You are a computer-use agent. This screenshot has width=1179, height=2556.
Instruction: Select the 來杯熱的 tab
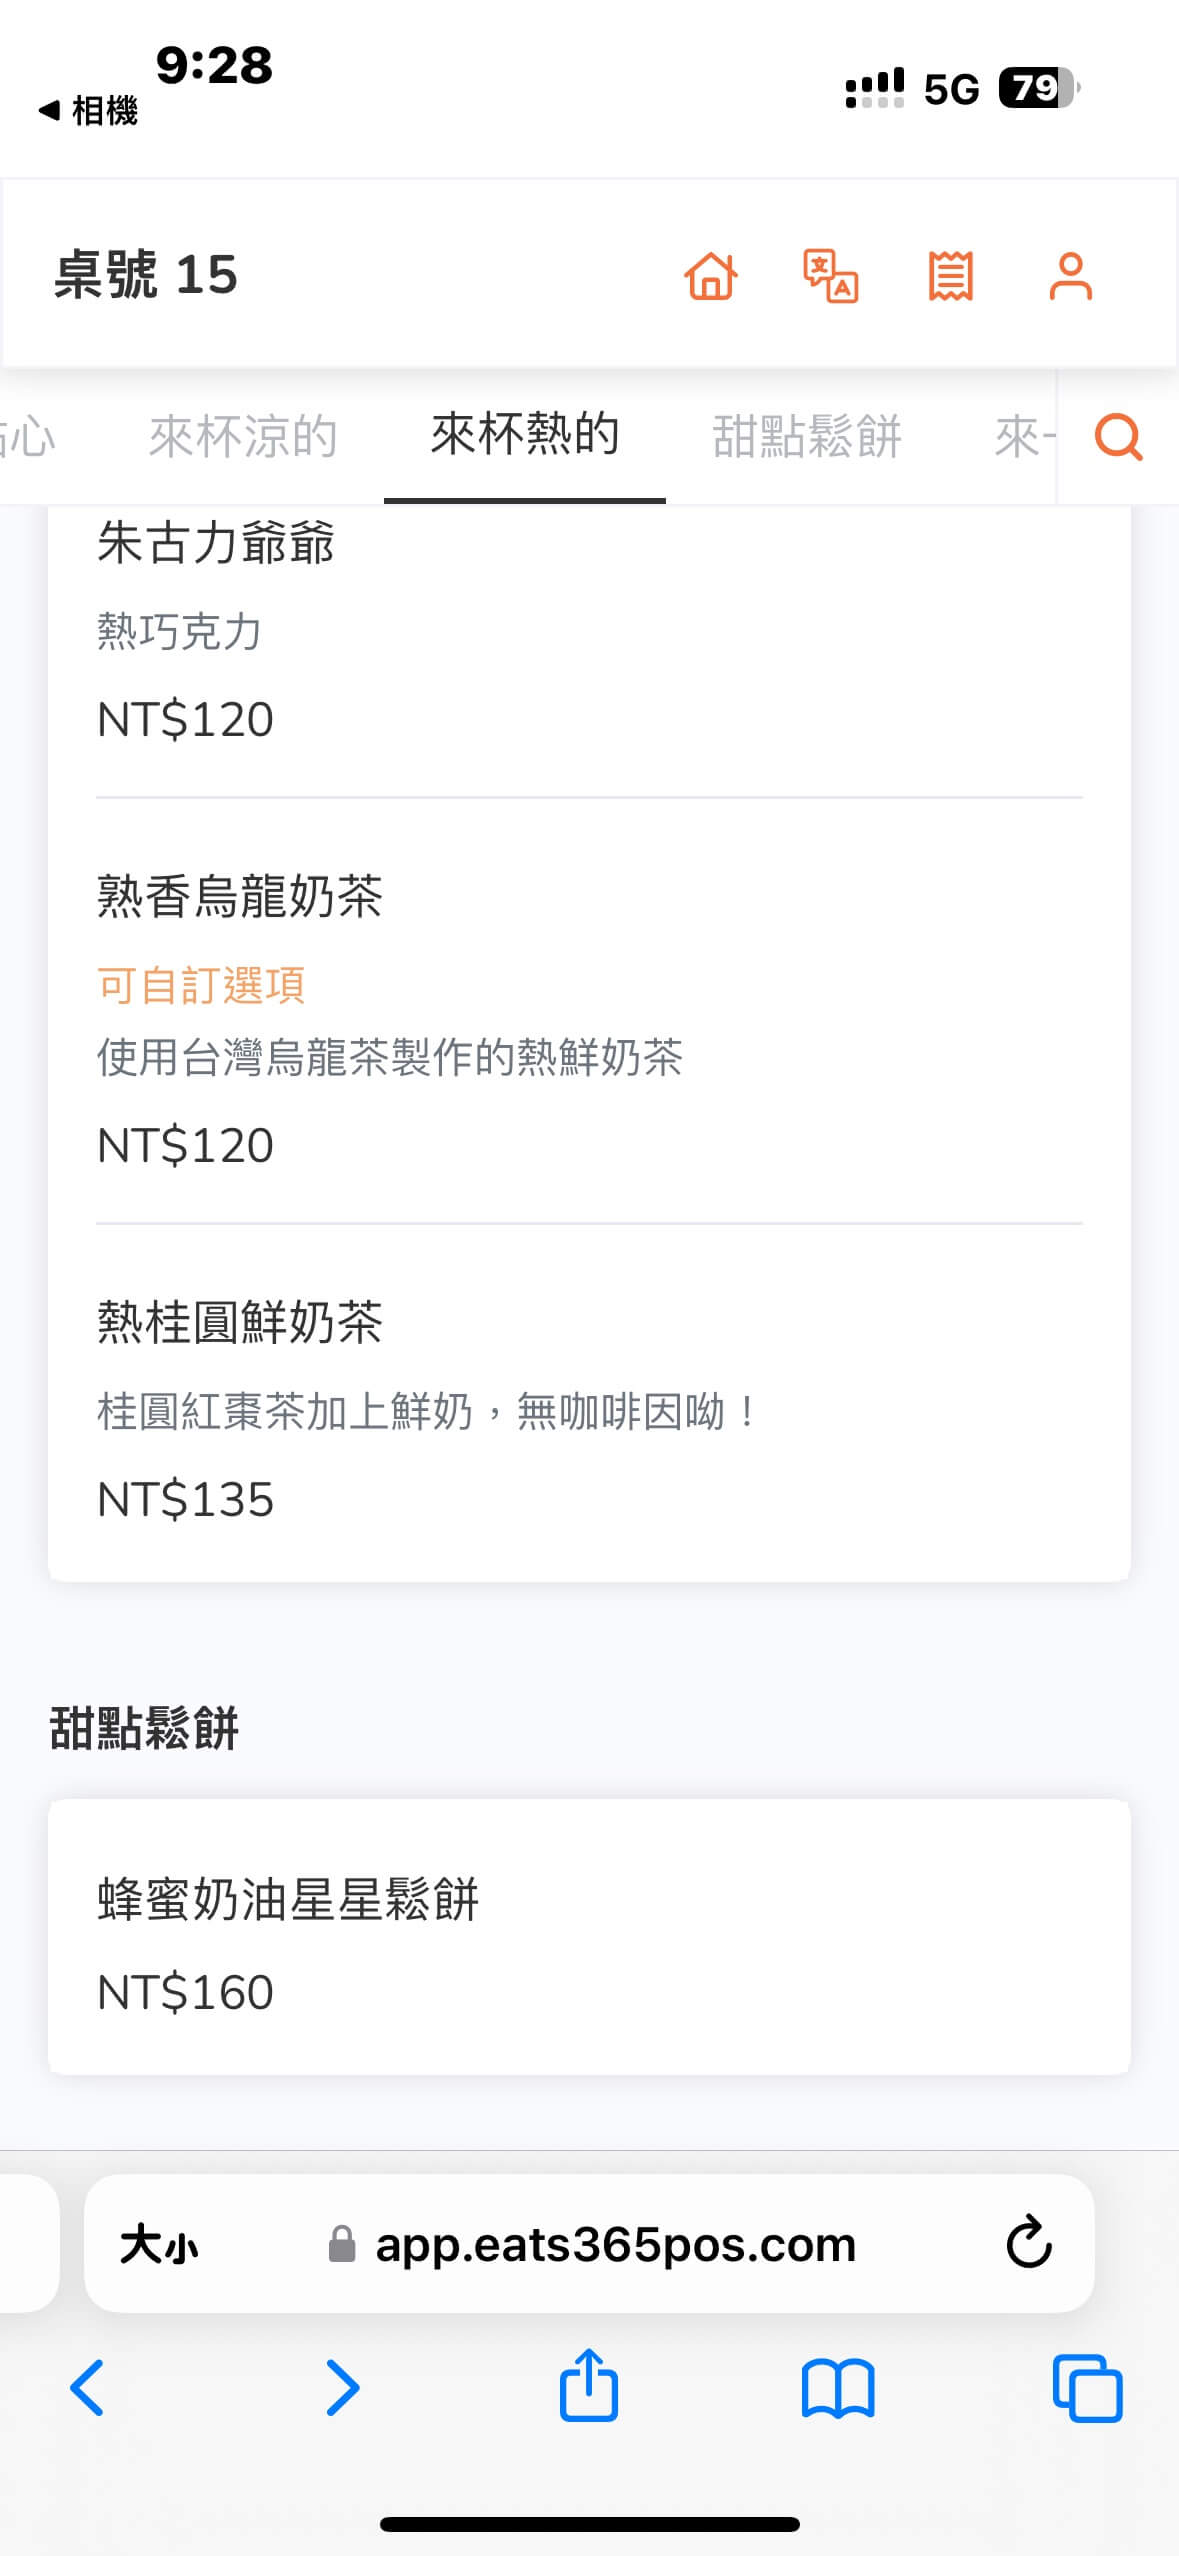click(525, 435)
